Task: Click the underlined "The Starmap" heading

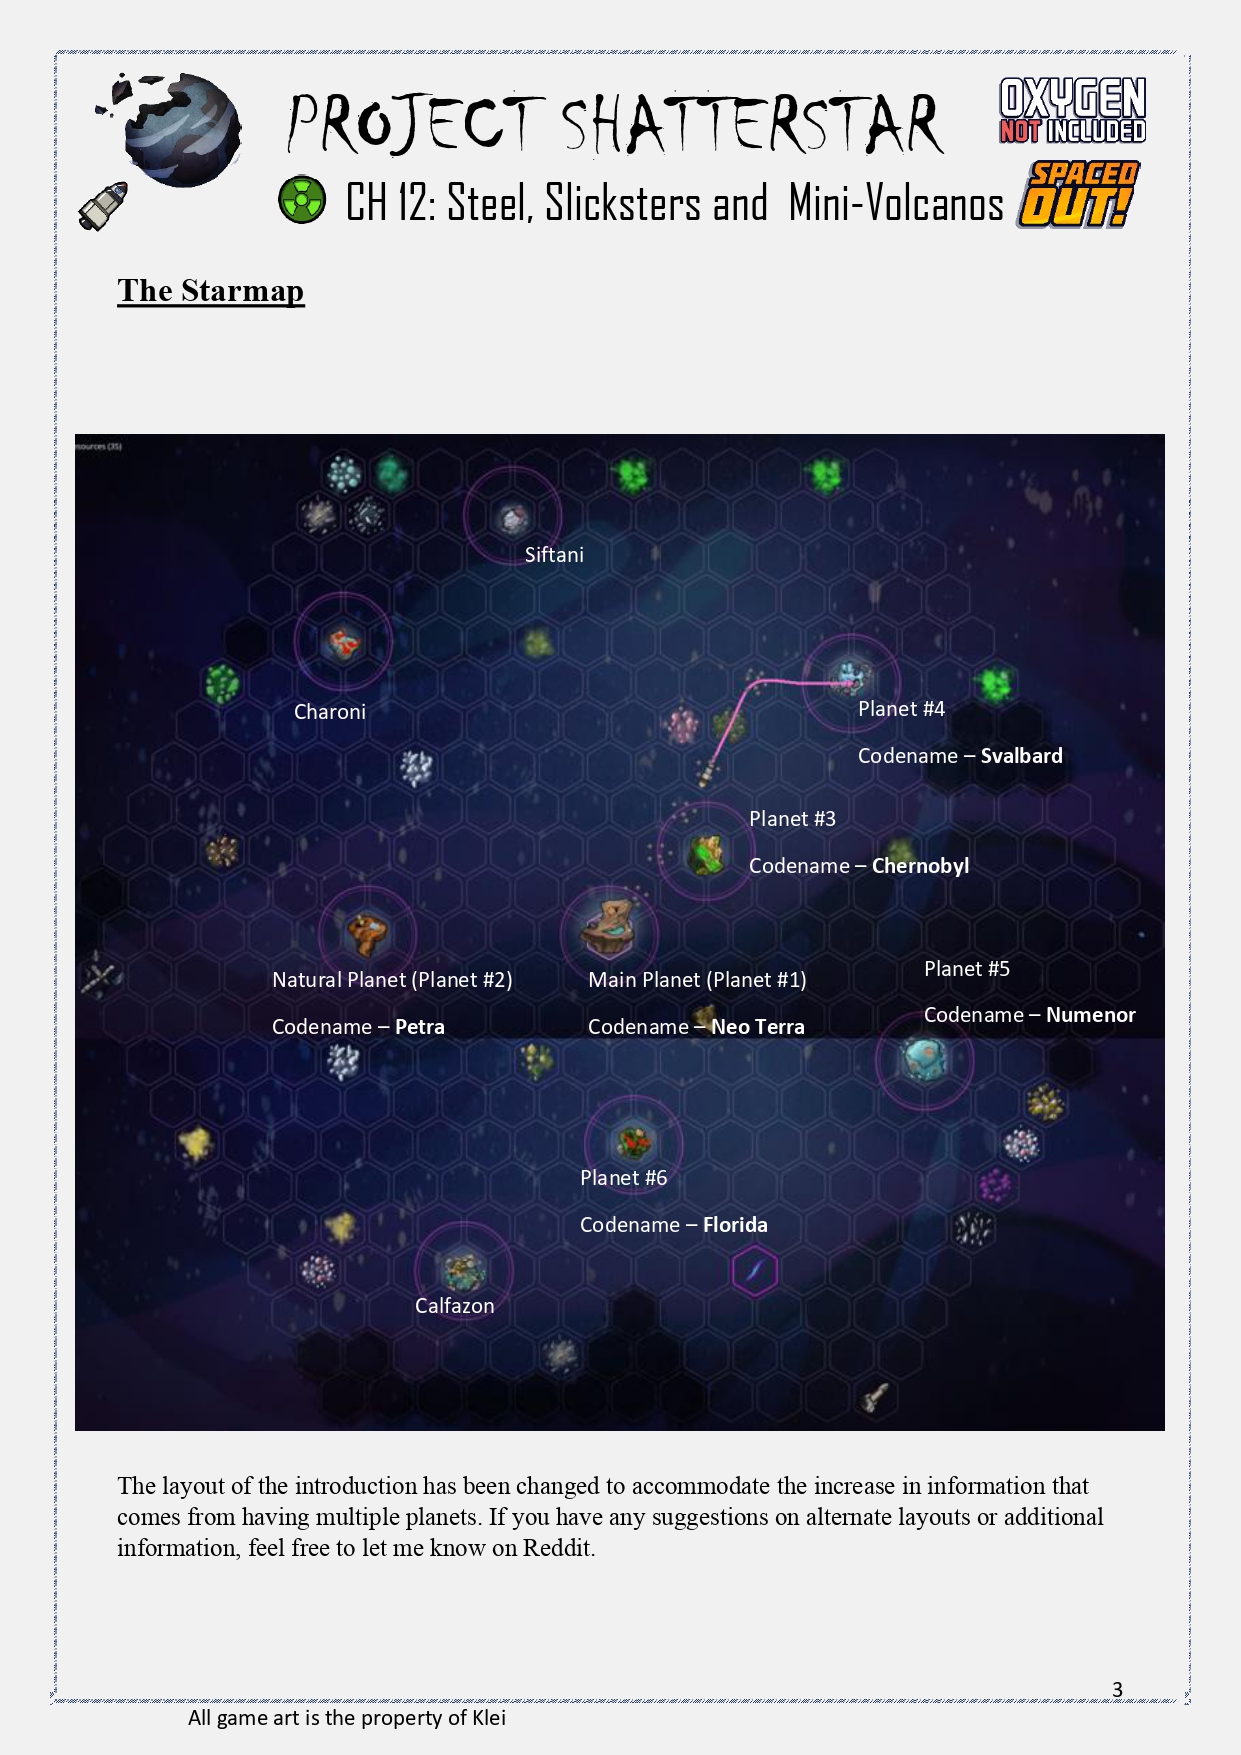Action: coord(211,291)
